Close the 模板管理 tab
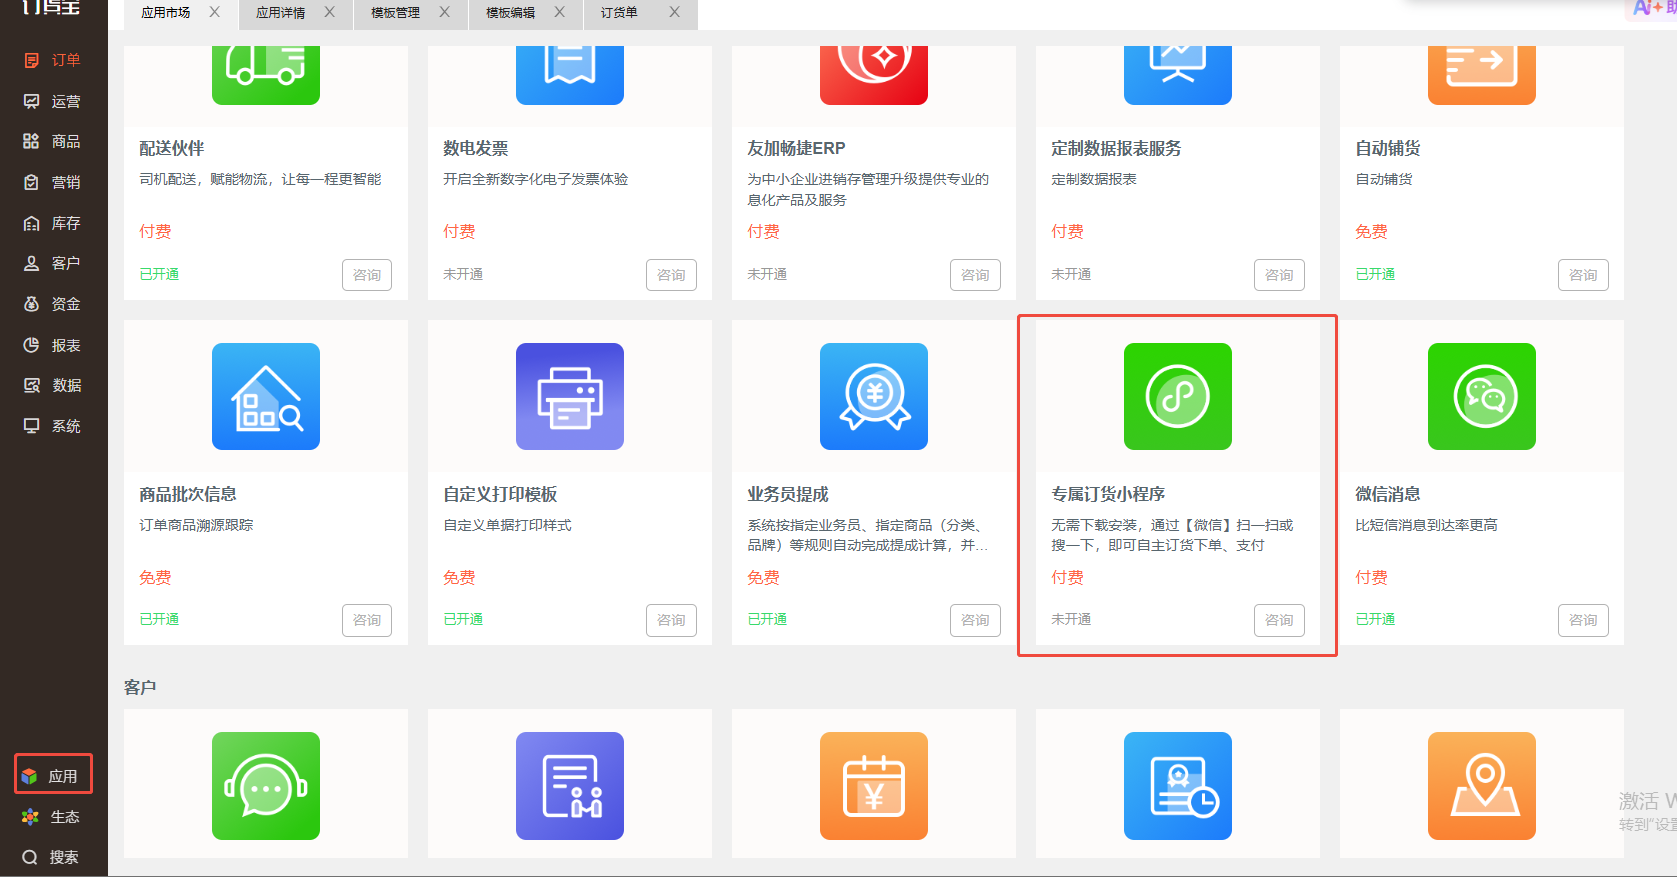 [445, 12]
